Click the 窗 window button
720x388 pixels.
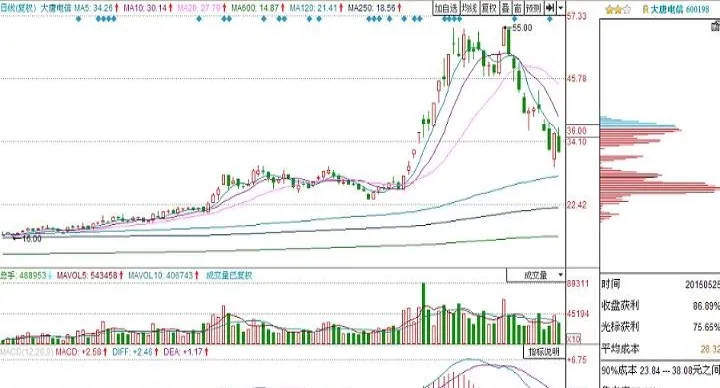pyautogui.click(x=518, y=8)
